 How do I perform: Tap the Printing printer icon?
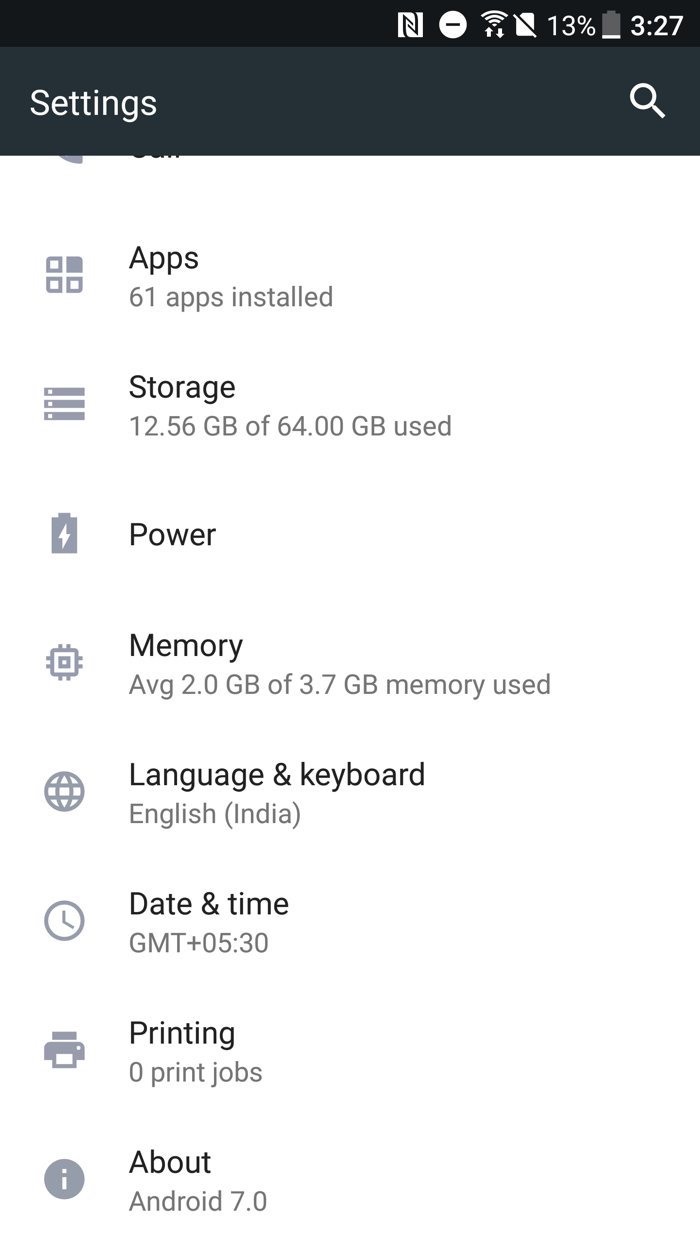65,1050
